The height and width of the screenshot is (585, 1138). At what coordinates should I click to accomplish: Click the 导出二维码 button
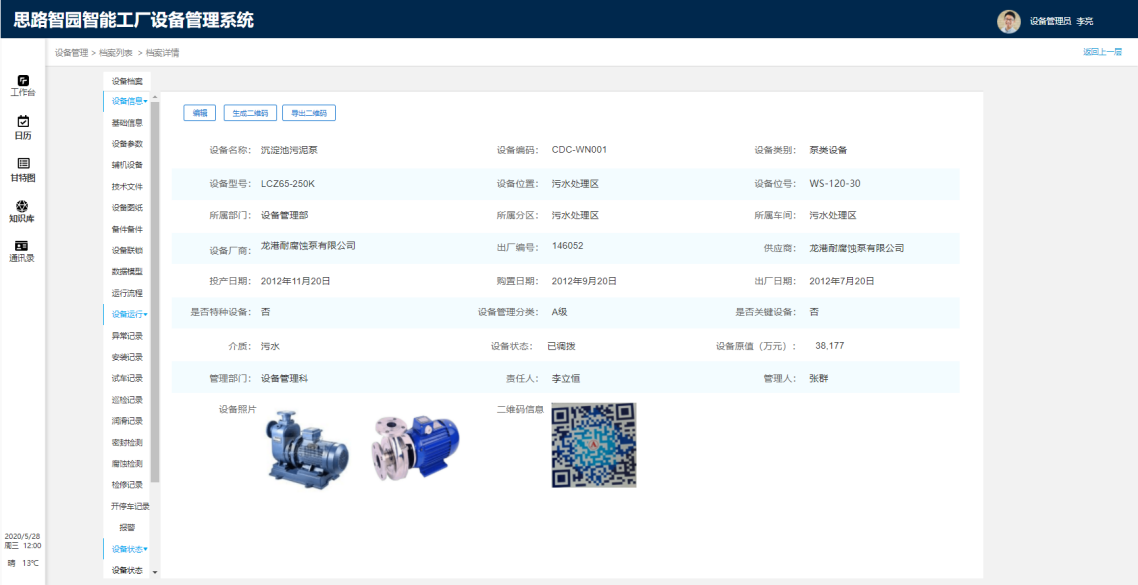309,113
